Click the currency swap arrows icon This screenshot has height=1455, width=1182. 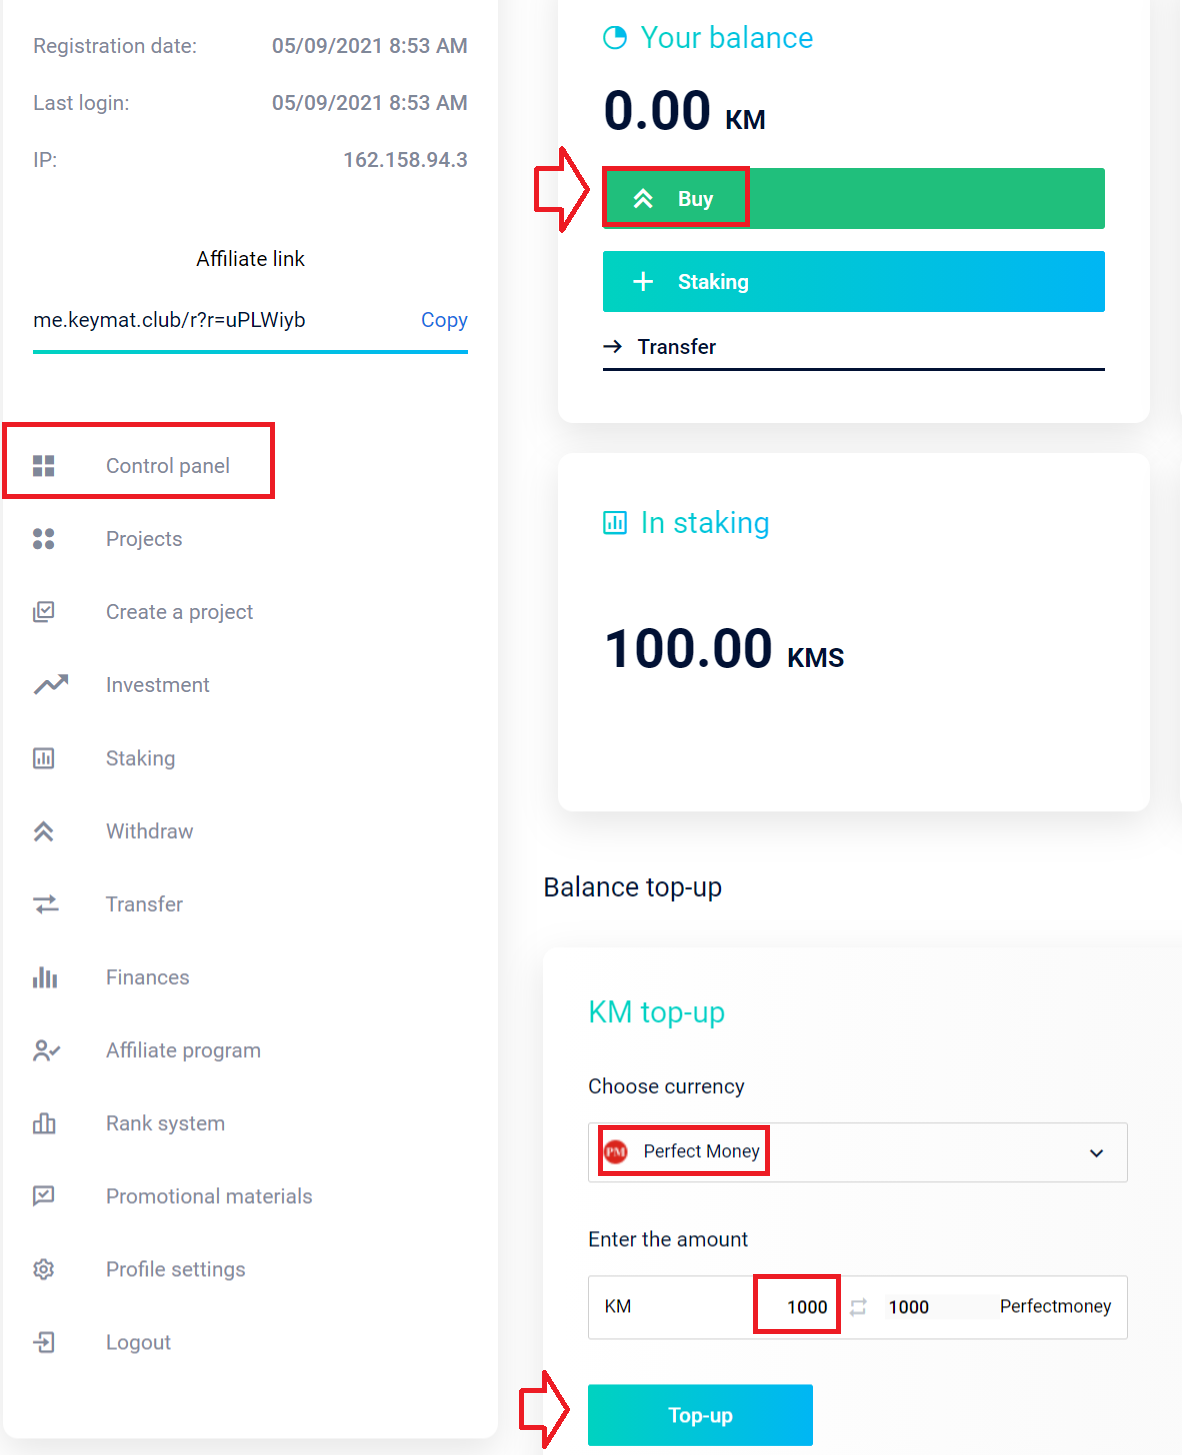pos(858,1307)
